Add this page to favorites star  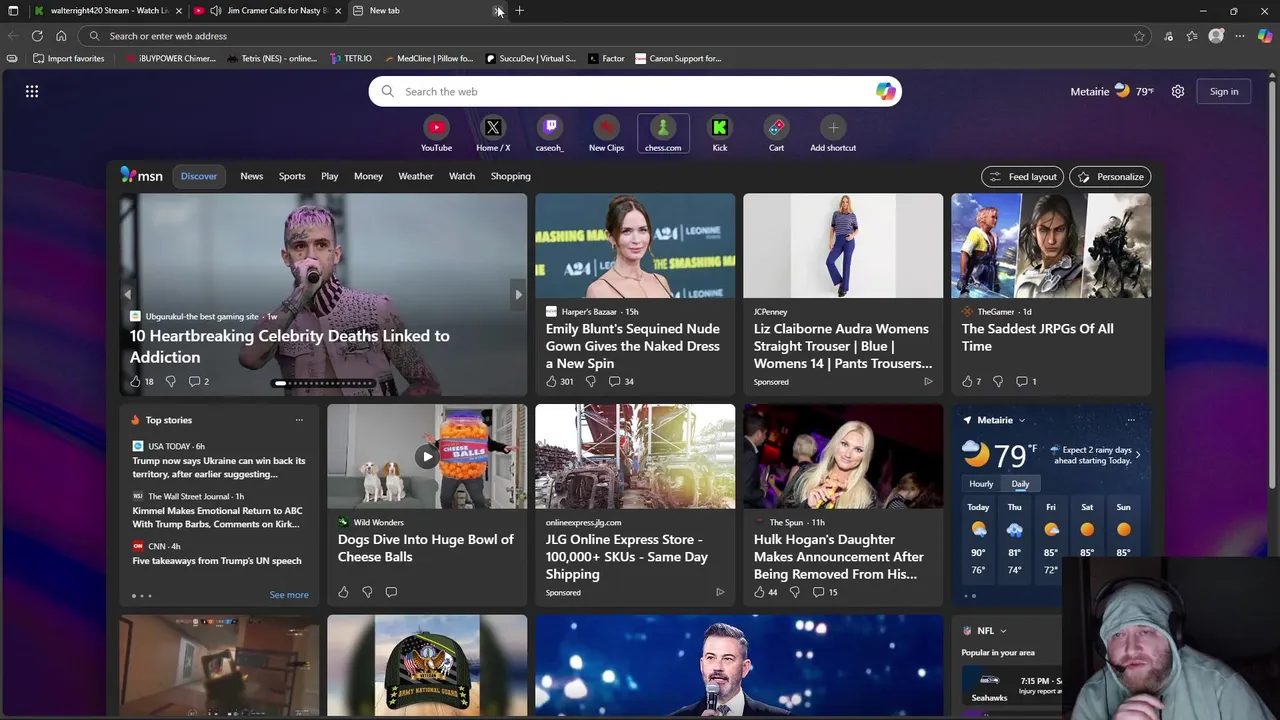pyautogui.click(x=1139, y=36)
